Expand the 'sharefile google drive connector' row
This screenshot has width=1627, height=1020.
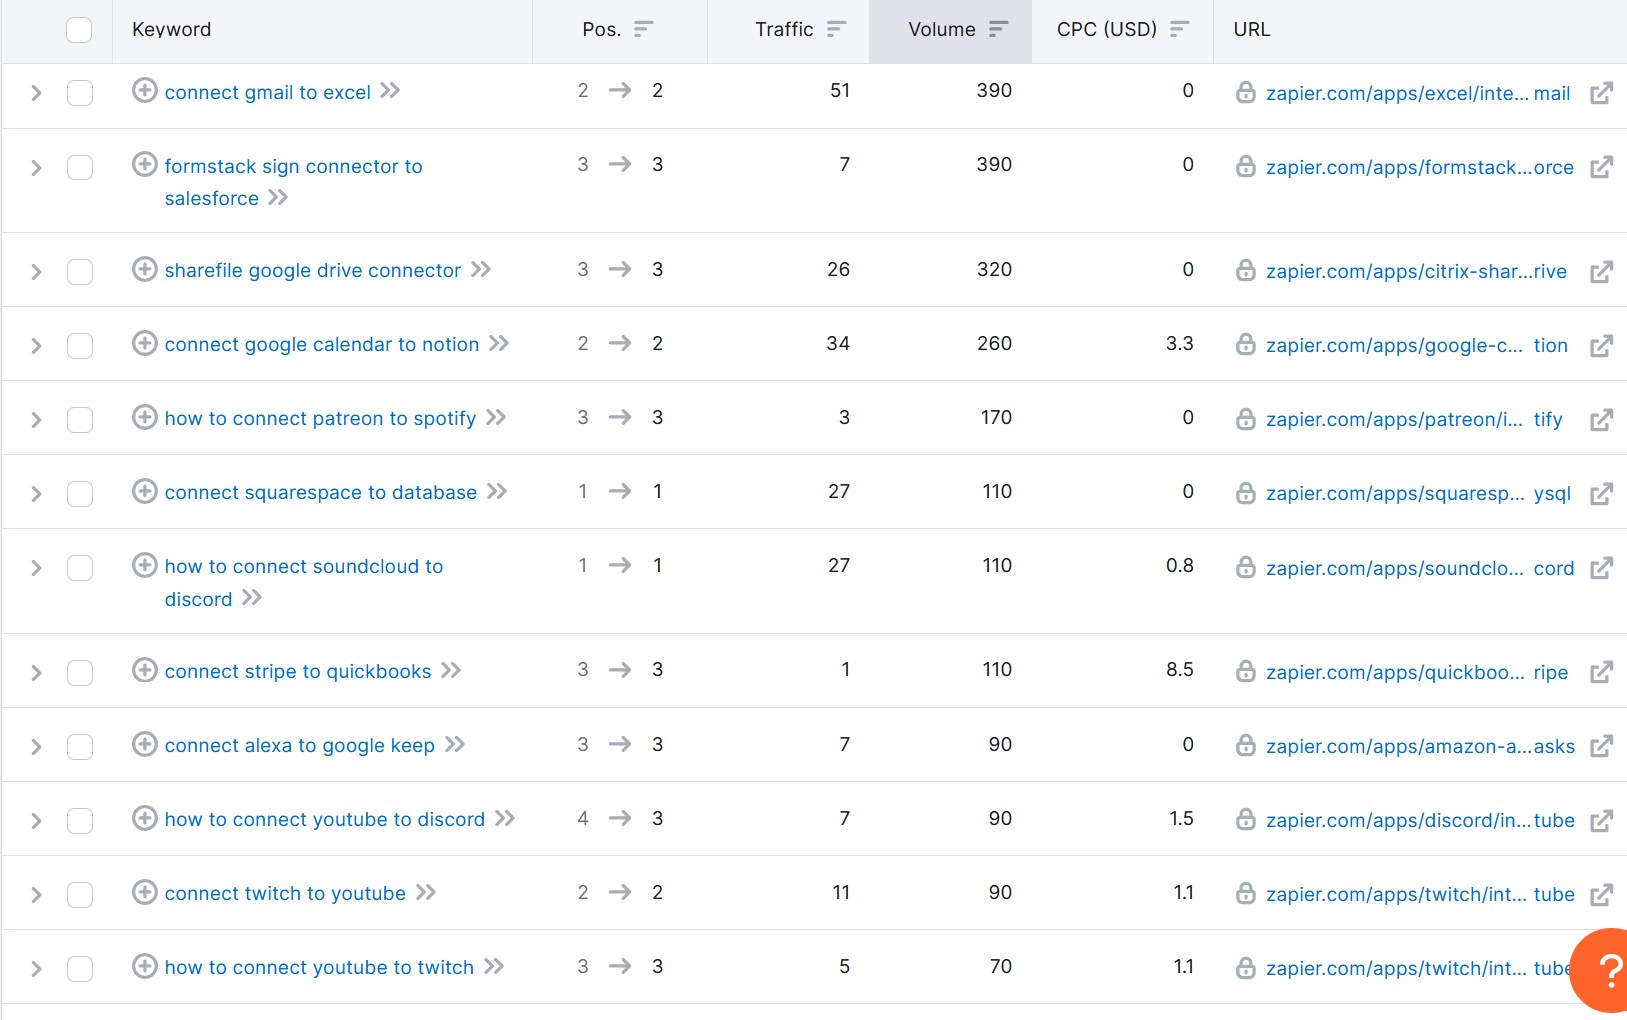click(x=36, y=271)
